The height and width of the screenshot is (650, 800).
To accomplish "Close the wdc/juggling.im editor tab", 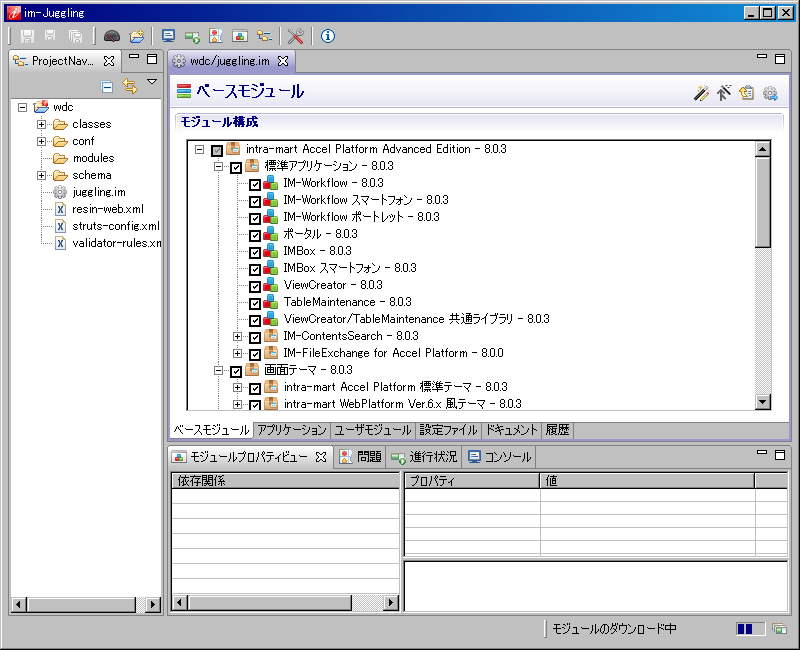I will pos(283,61).
